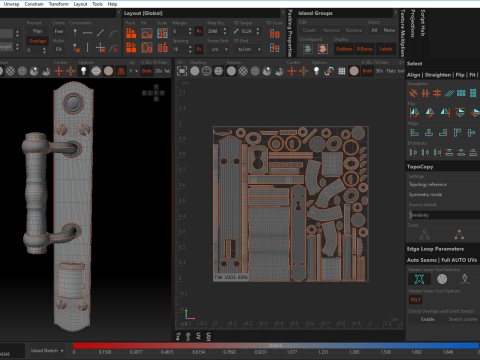Screen dimensions: 480x360
Task: Click the right TopoCopy Tools icon
Action: (x=459, y=235)
